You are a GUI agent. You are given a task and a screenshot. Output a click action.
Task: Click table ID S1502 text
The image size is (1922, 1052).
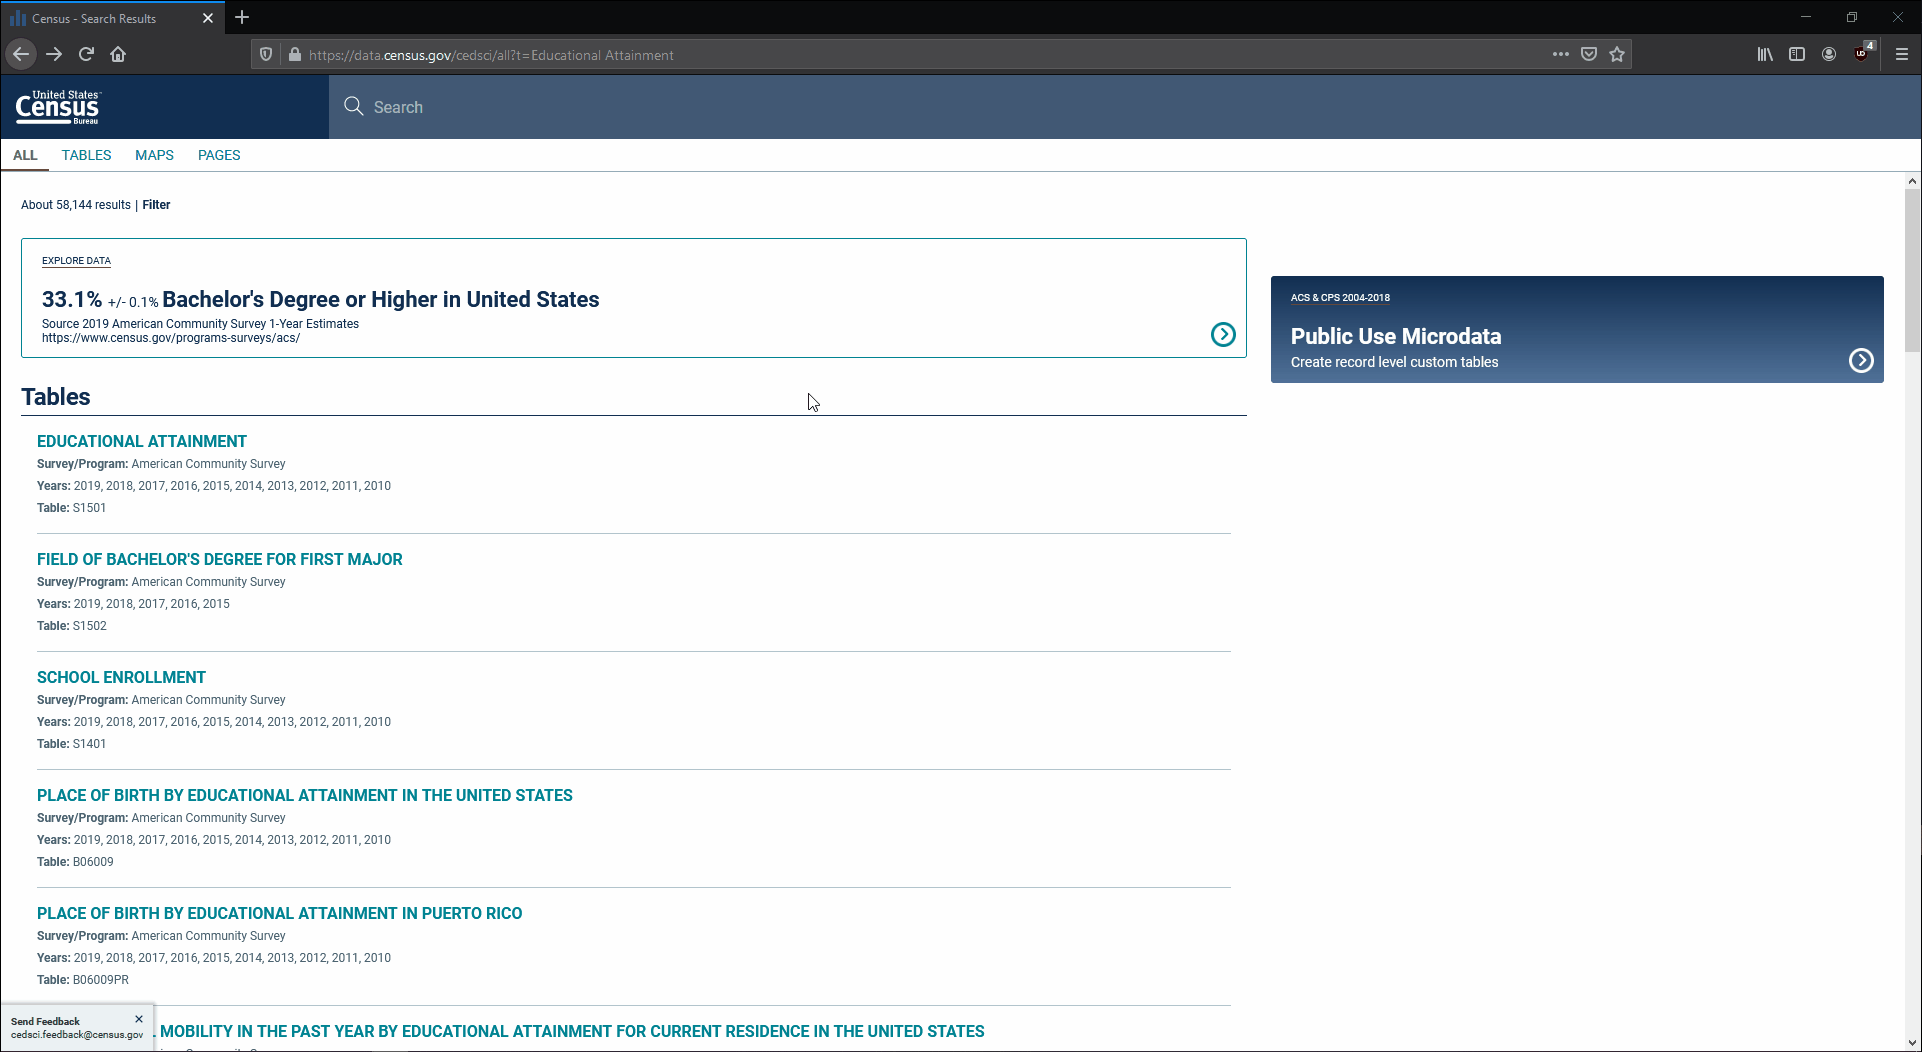[89, 626]
